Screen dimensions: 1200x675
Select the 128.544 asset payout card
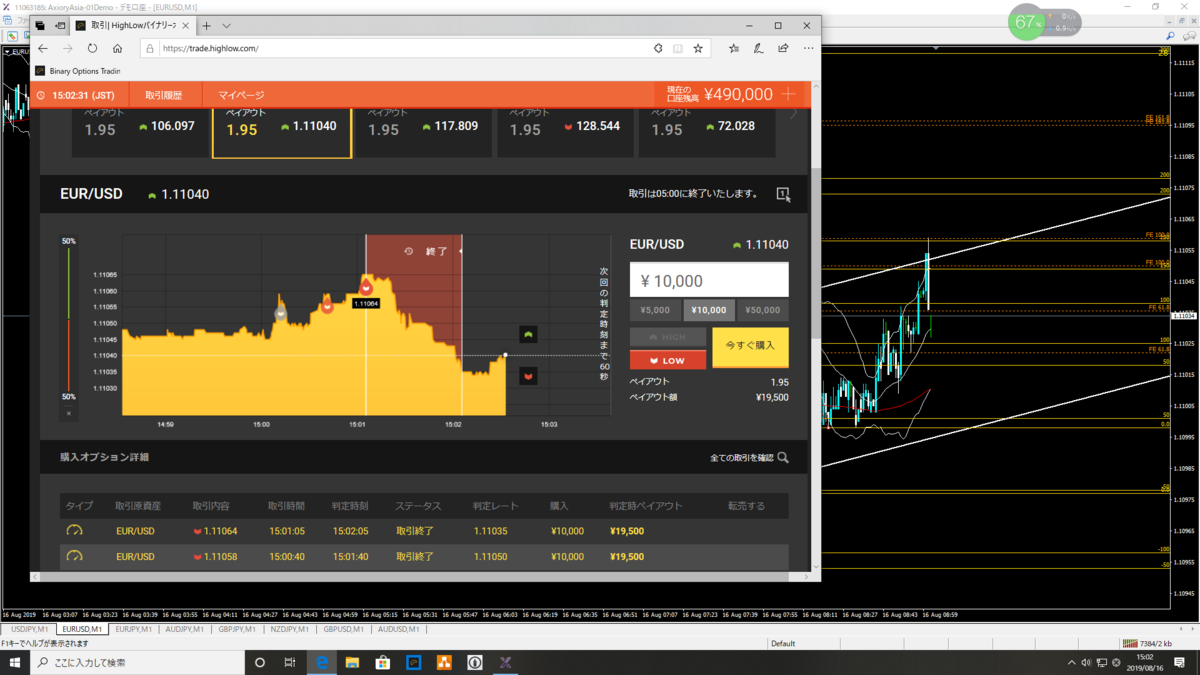click(566, 130)
